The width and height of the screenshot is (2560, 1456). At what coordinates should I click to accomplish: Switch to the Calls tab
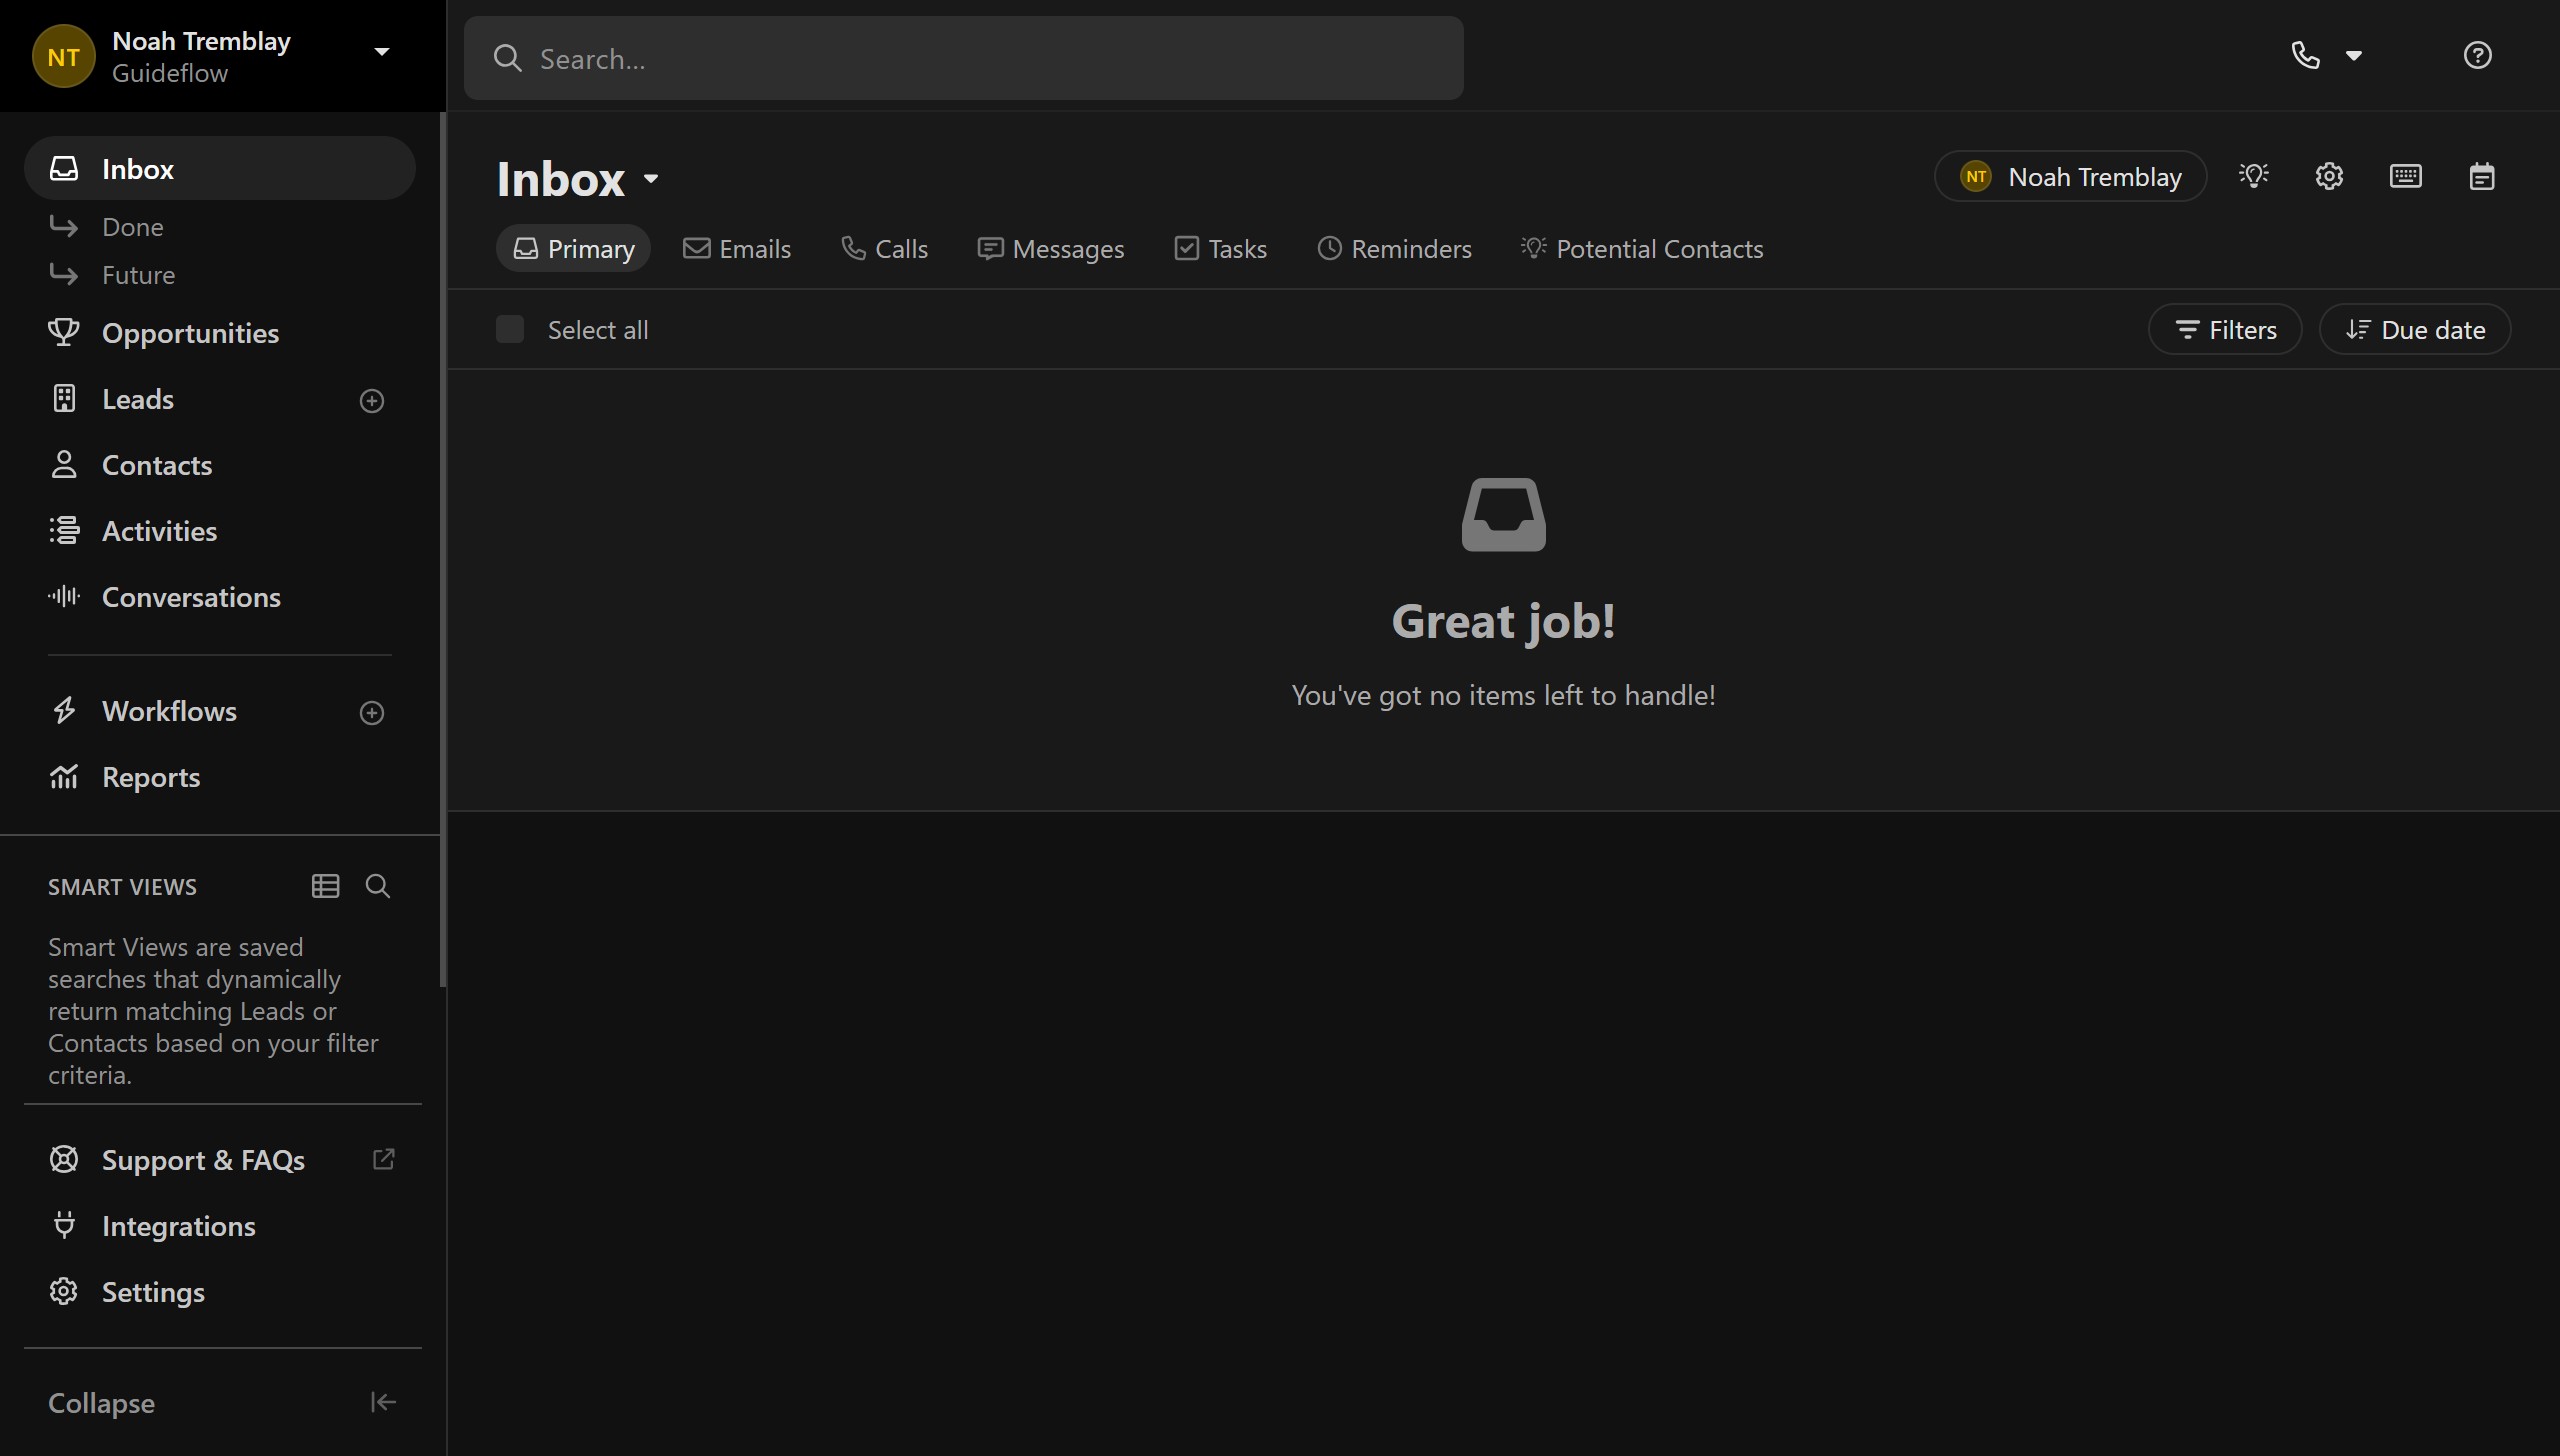885,248
